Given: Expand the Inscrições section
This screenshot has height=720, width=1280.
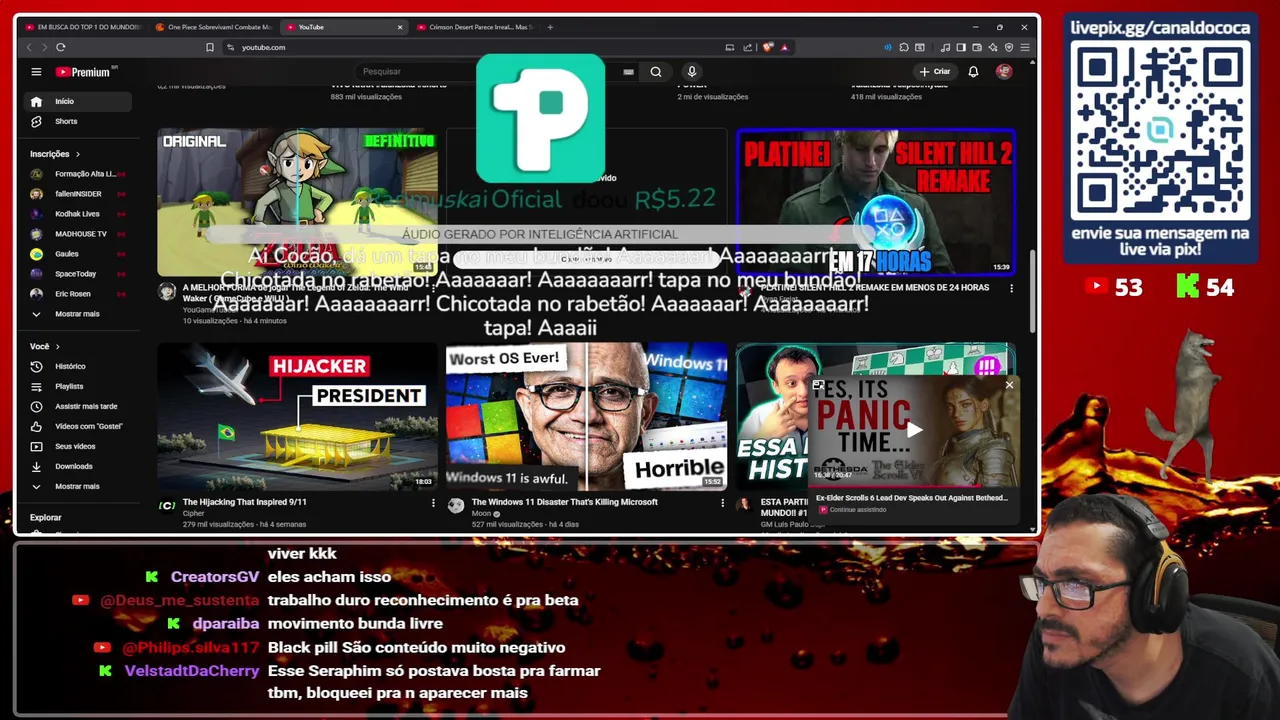Looking at the screenshot, I should [x=55, y=154].
